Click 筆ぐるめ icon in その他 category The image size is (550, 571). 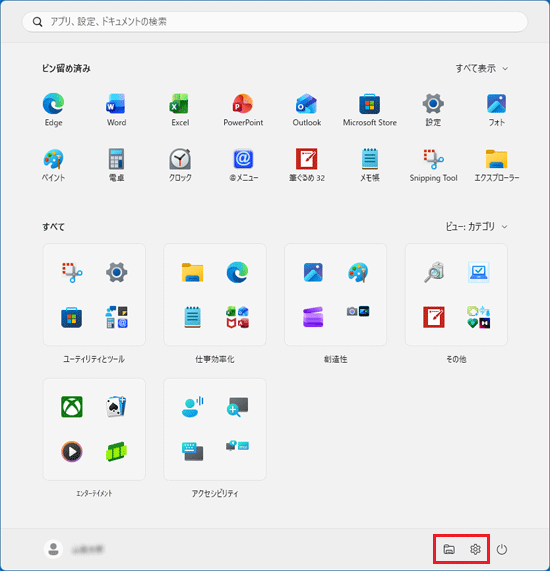pos(434,317)
